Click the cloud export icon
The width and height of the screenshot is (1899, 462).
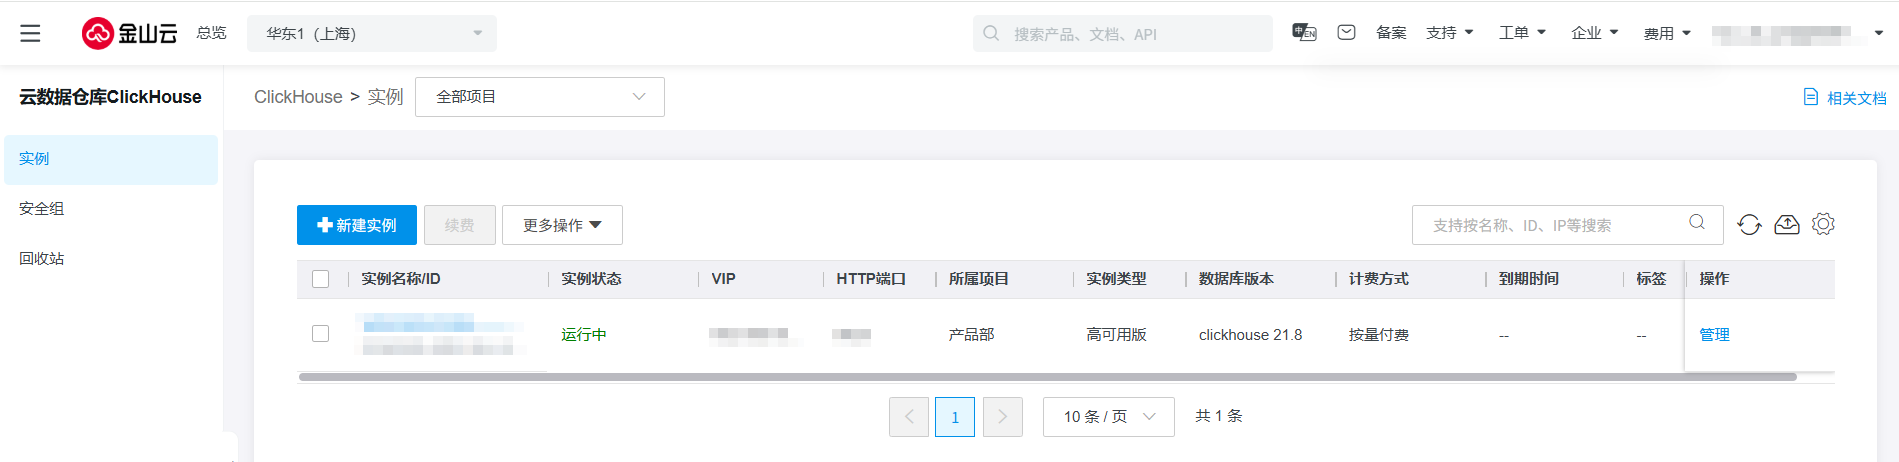[1787, 225]
